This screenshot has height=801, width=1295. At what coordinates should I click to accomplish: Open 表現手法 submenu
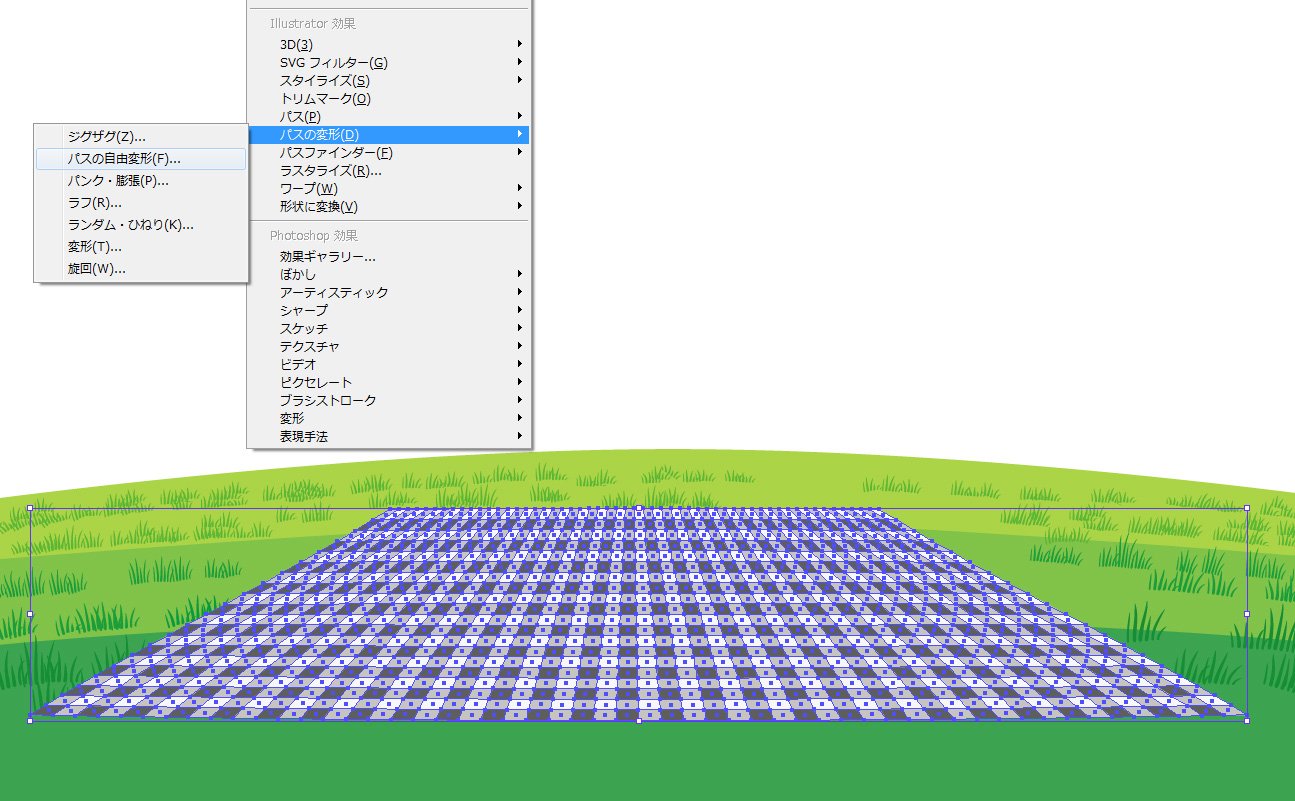[389, 436]
